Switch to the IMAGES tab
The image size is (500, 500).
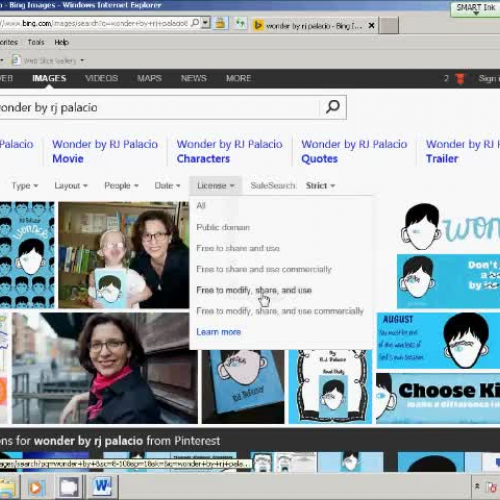point(49,78)
